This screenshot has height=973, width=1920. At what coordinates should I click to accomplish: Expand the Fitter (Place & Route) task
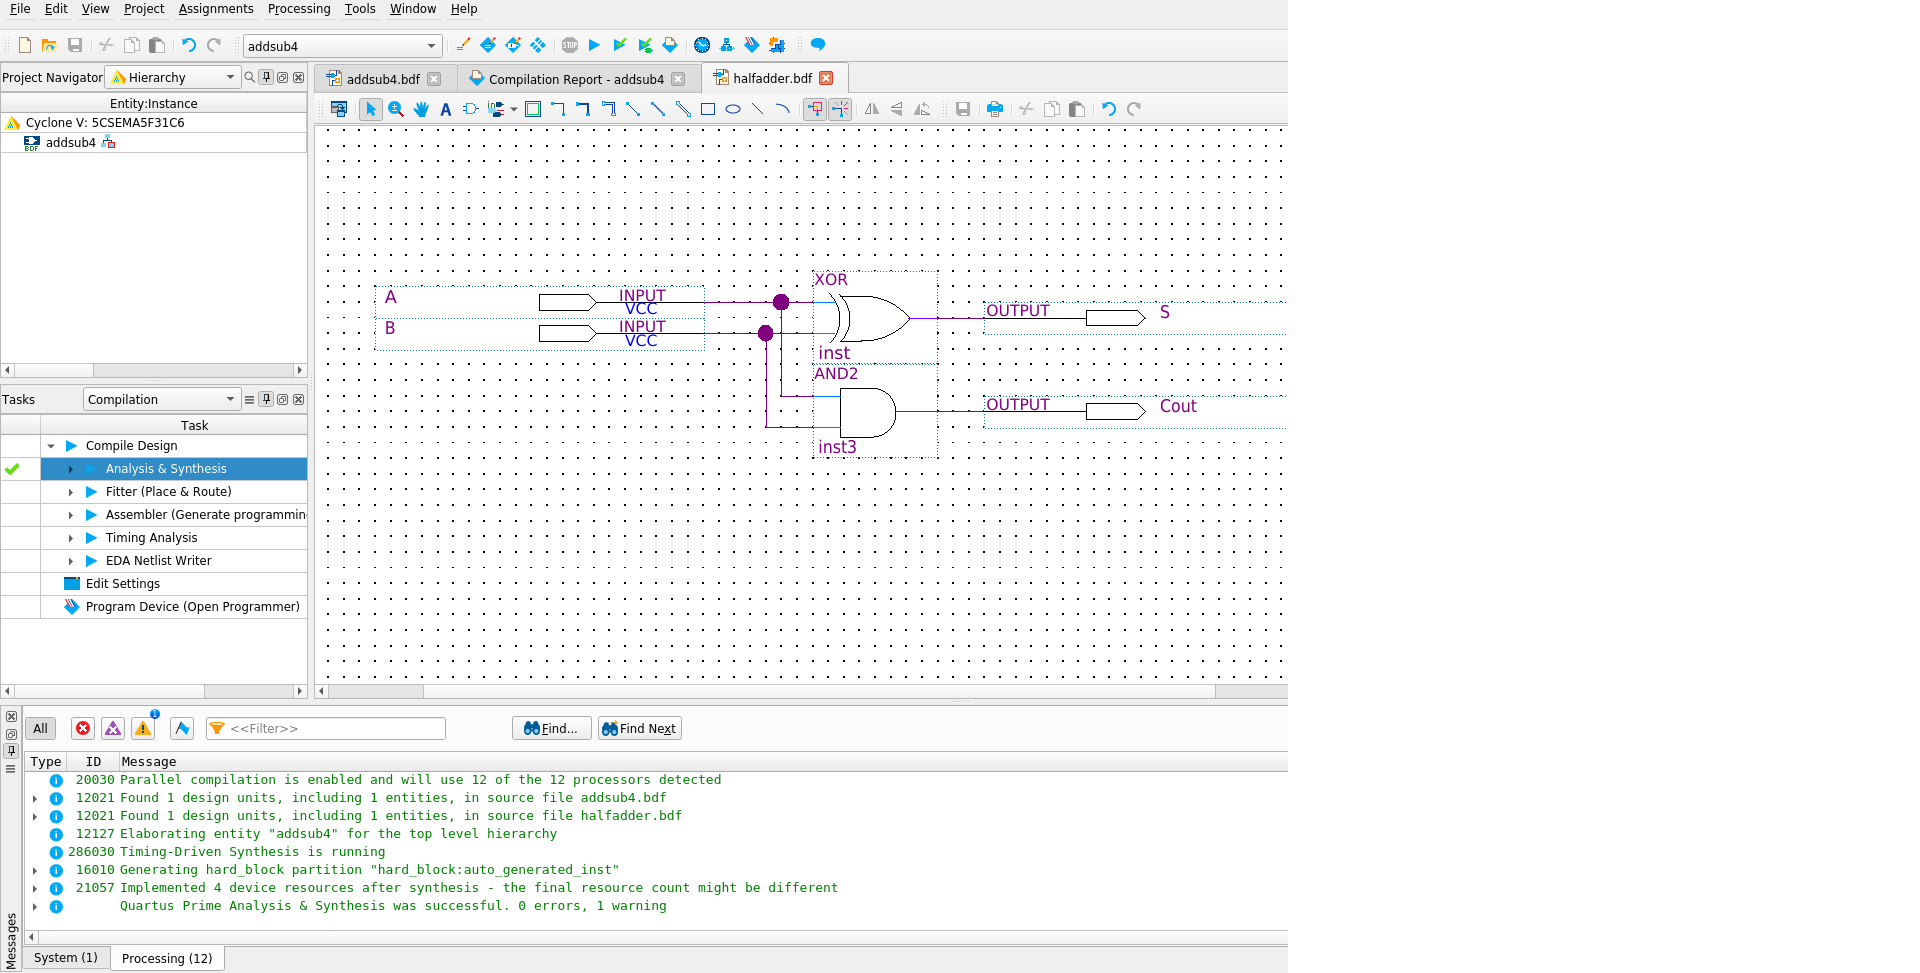pyautogui.click(x=71, y=492)
